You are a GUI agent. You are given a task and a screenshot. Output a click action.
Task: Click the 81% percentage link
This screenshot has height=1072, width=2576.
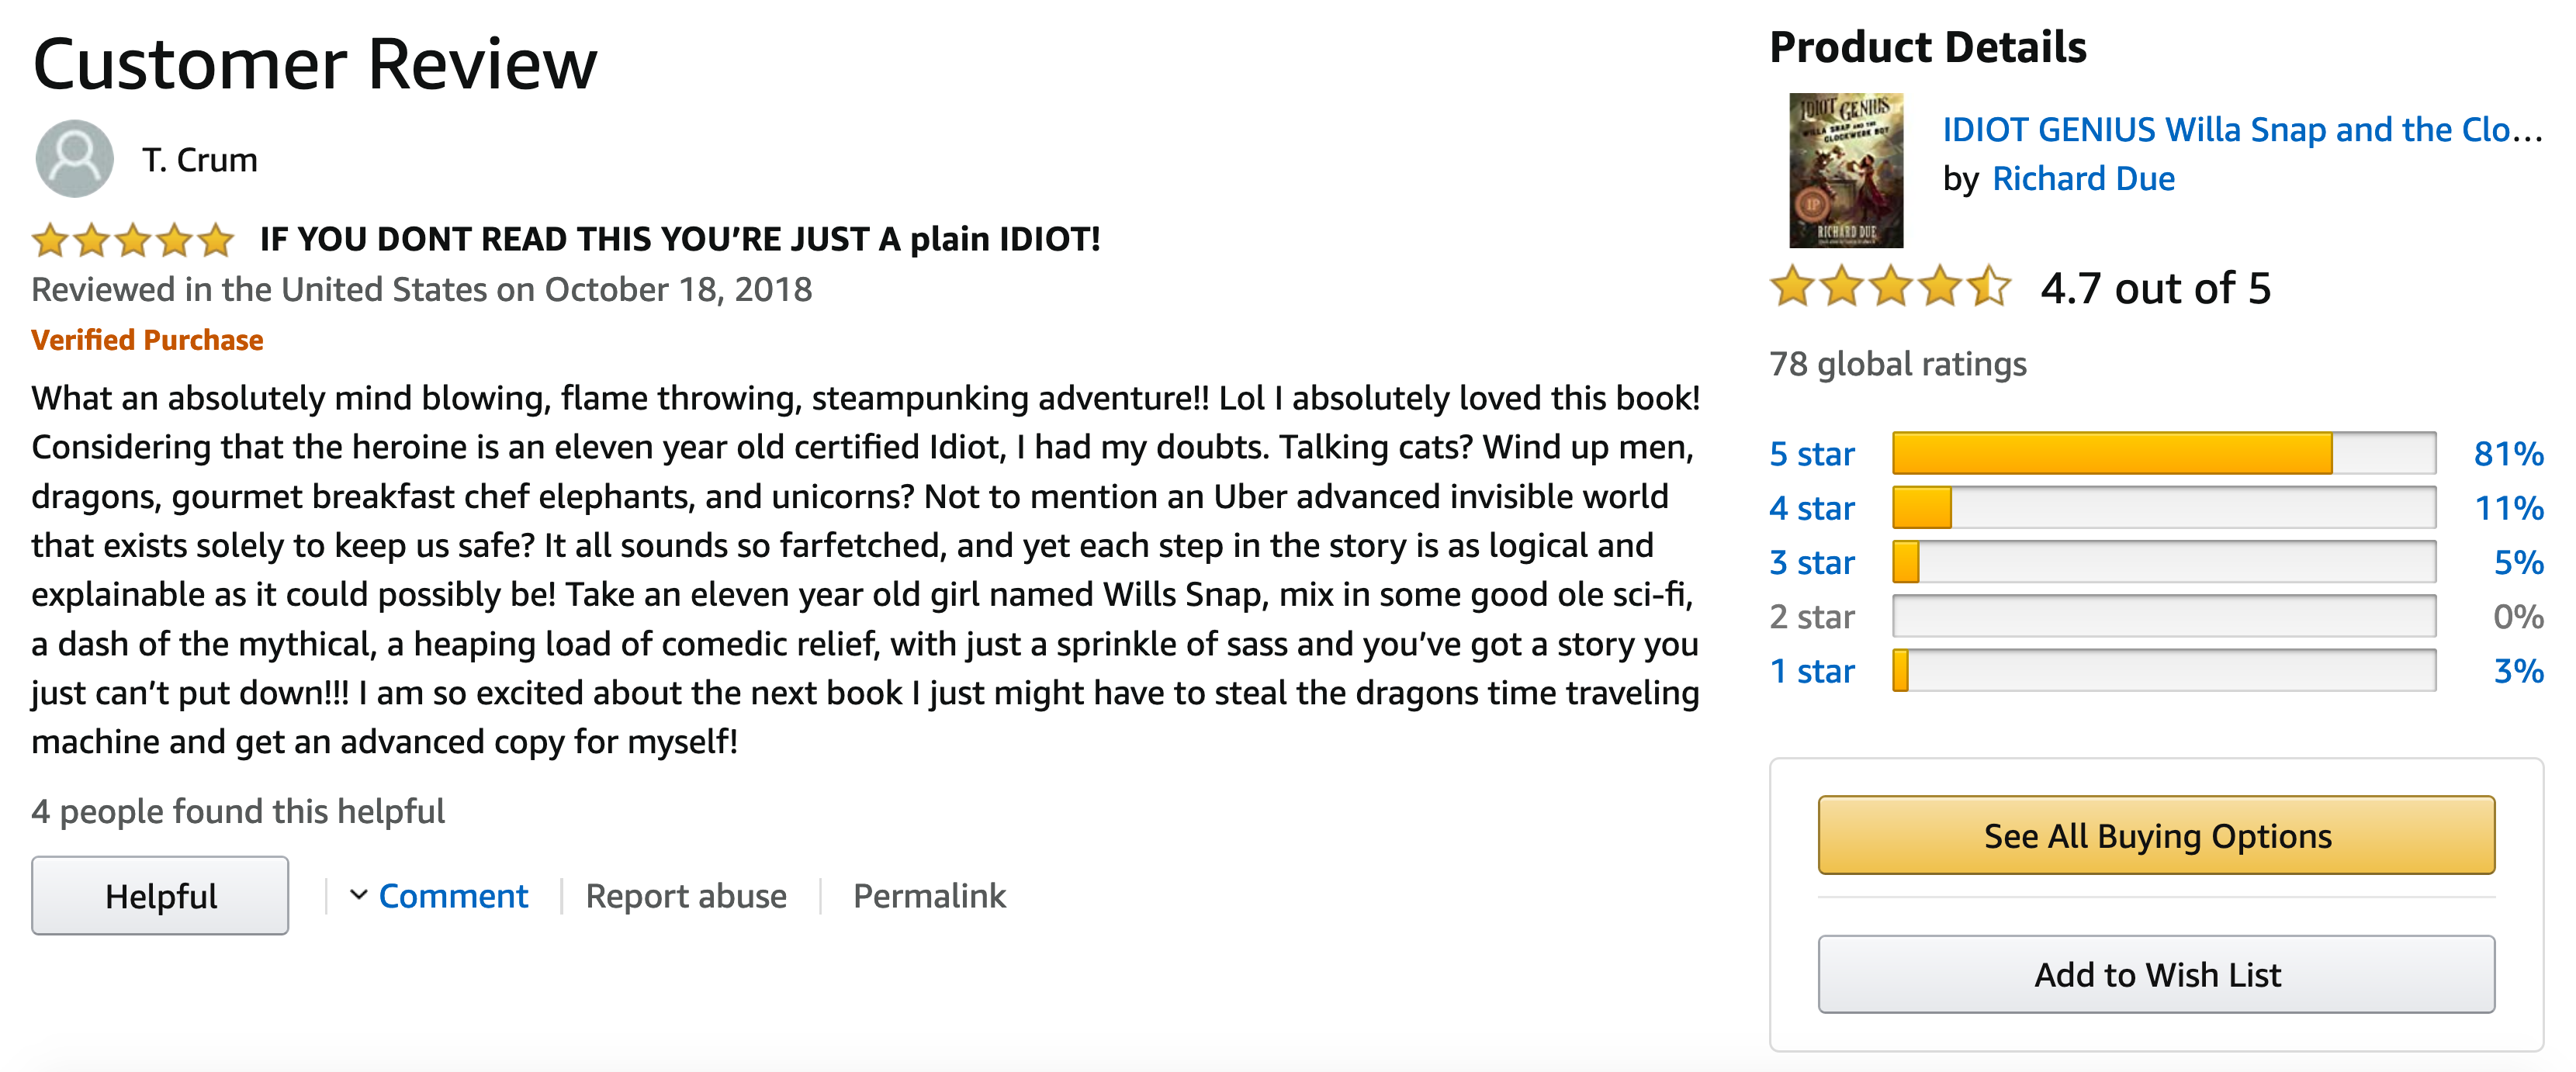[x=2507, y=454]
